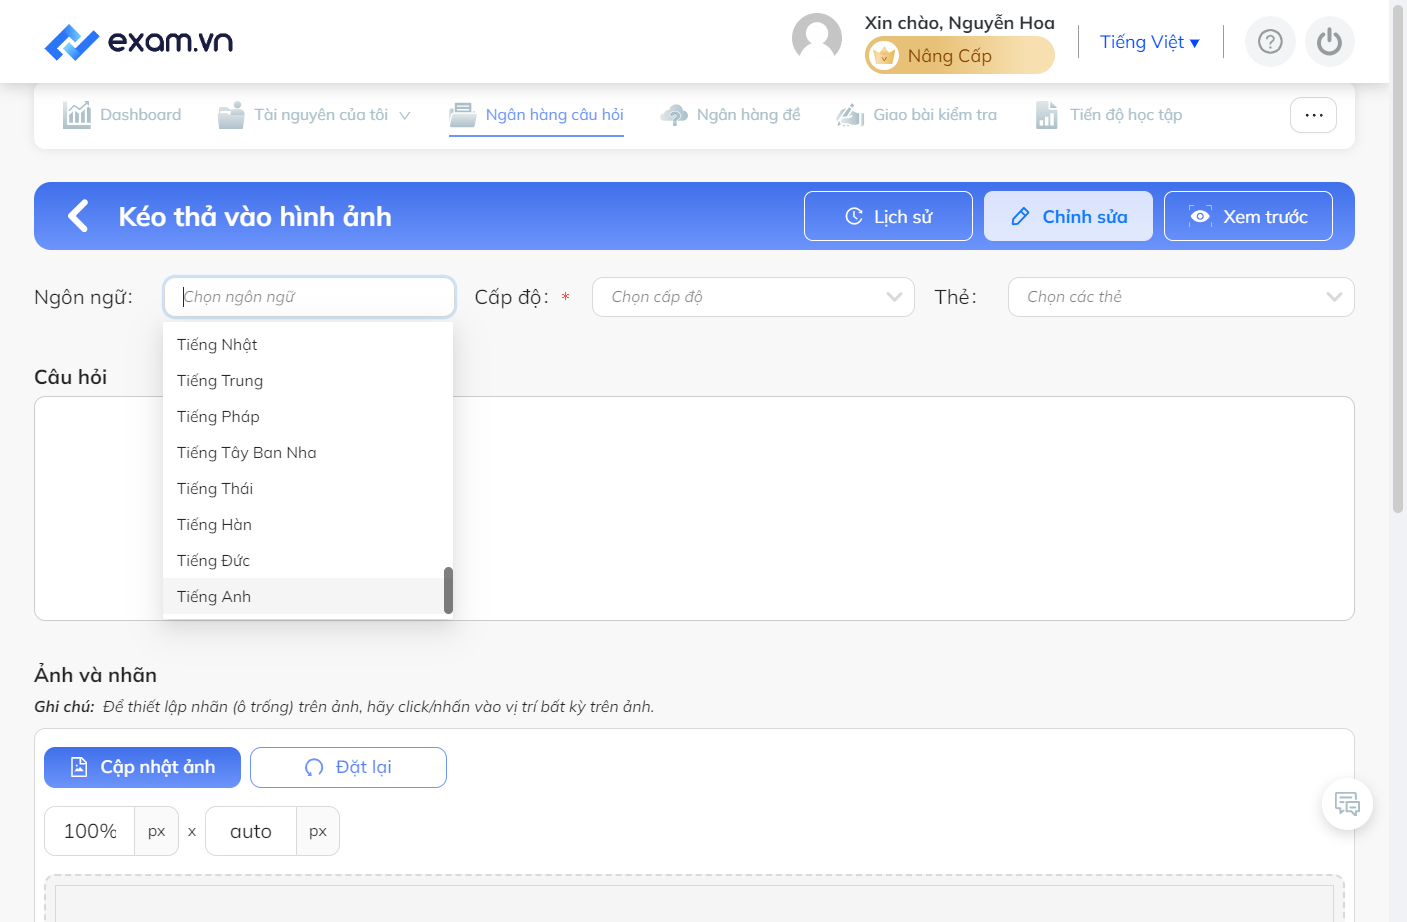Choose Tiếng Tây Ban Nha option
1407x922 pixels.
(308, 452)
